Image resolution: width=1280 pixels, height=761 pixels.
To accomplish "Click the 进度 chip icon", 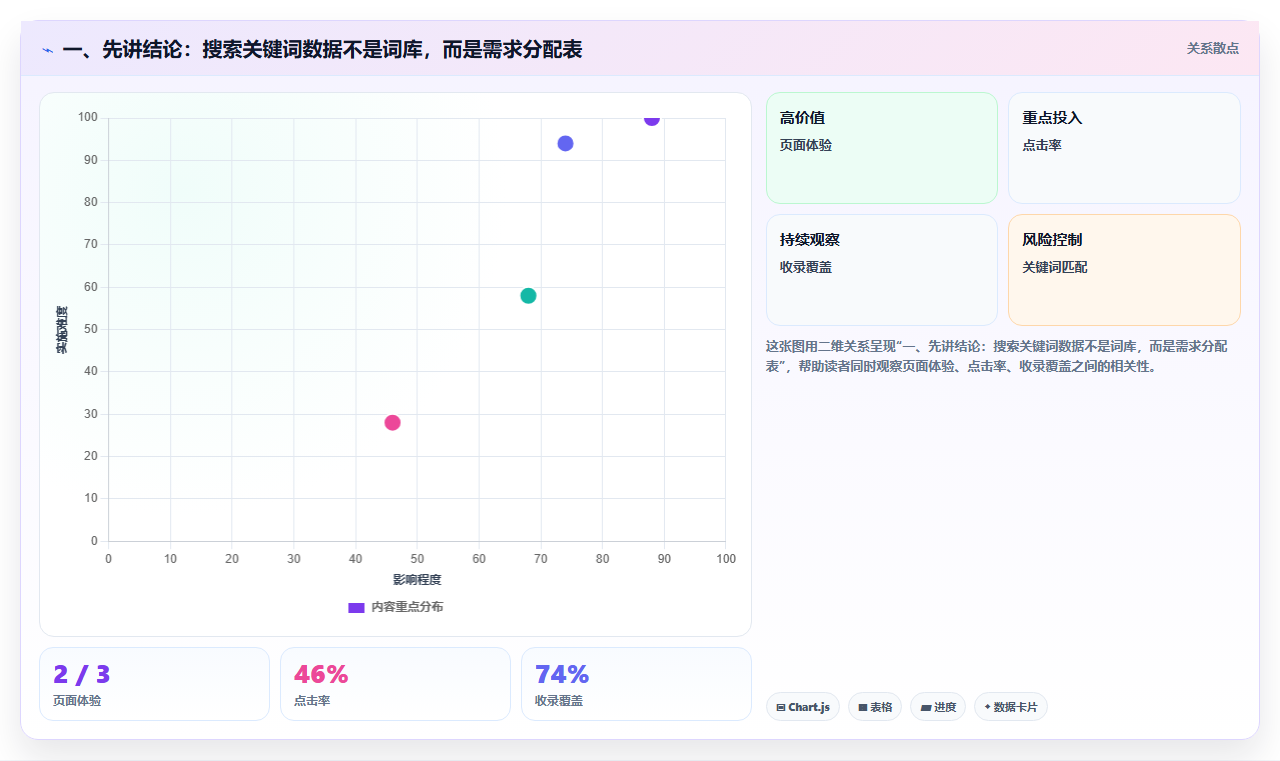I will coord(926,708).
